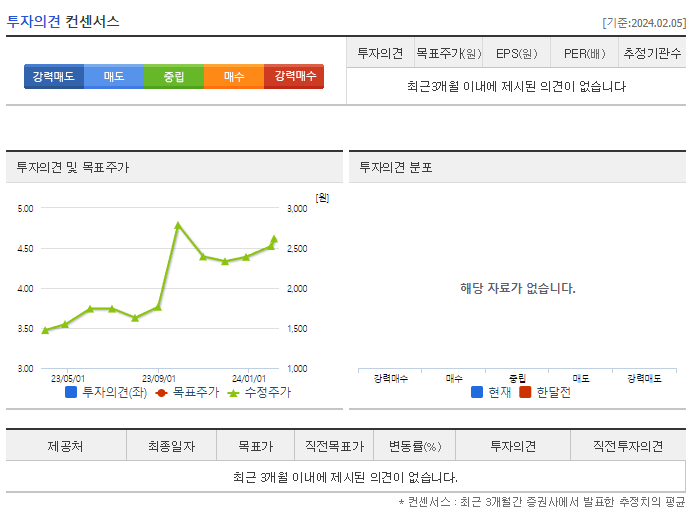Click the 23/05/01 x-axis label
This screenshot has width=696, height=525.
point(67,379)
